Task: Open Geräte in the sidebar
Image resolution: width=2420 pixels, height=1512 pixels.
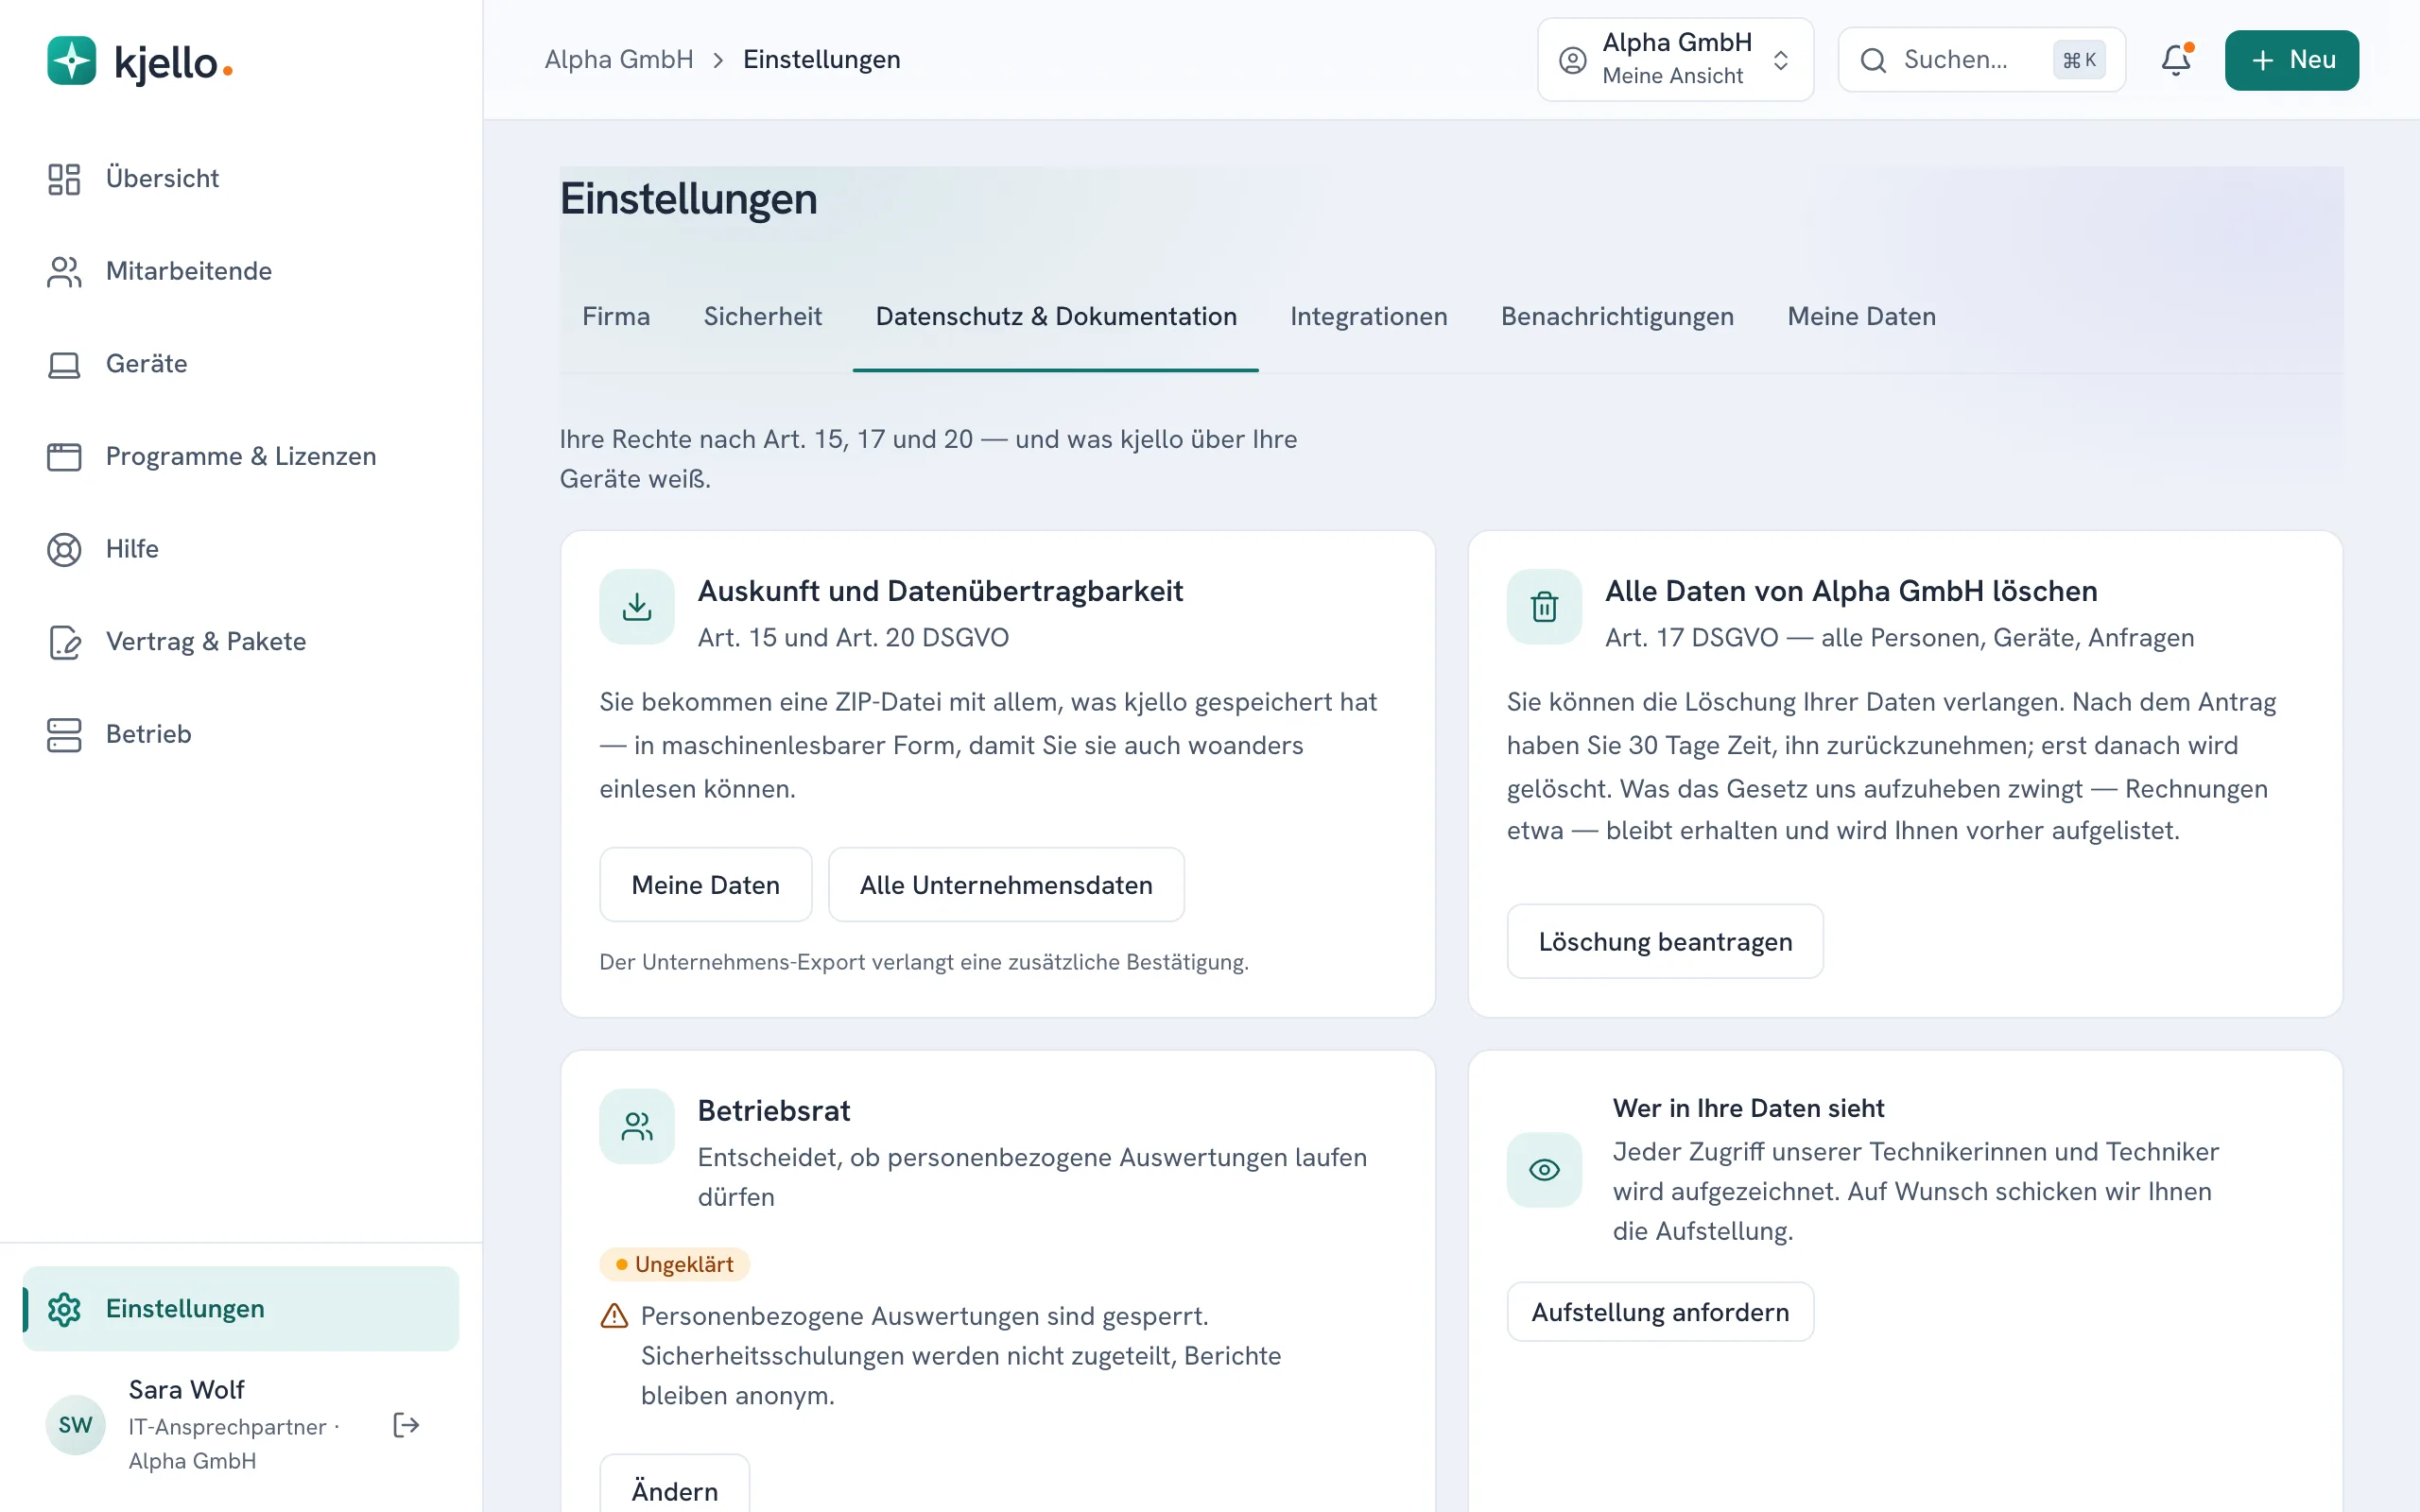Action: click(x=241, y=364)
